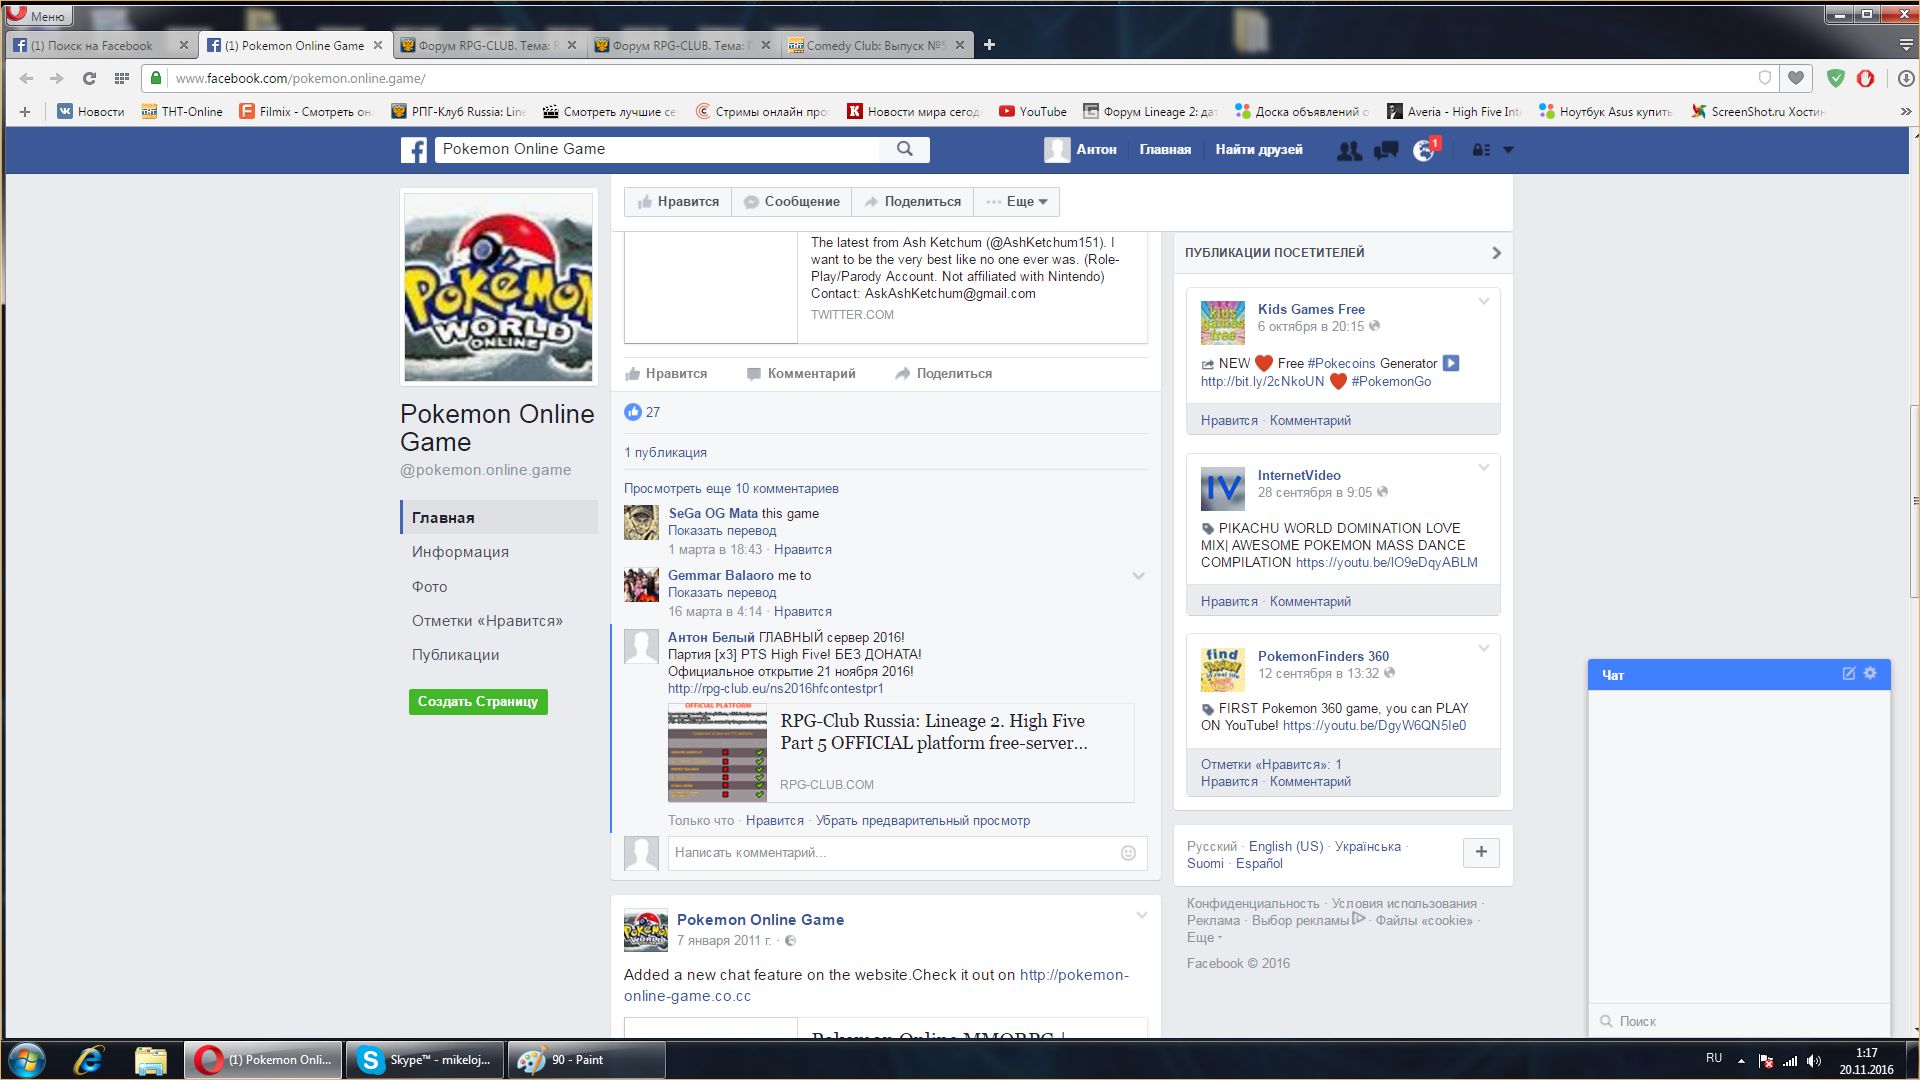The width and height of the screenshot is (1920, 1080).
Task: Open Facebook messages icon in header
Action: (x=1386, y=150)
